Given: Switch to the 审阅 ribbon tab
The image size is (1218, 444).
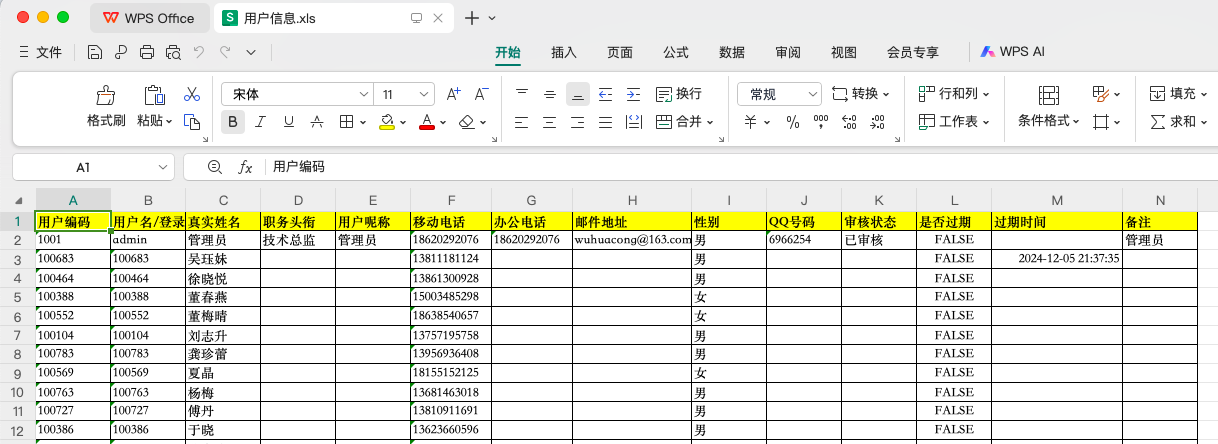Looking at the screenshot, I should tap(788, 52).
